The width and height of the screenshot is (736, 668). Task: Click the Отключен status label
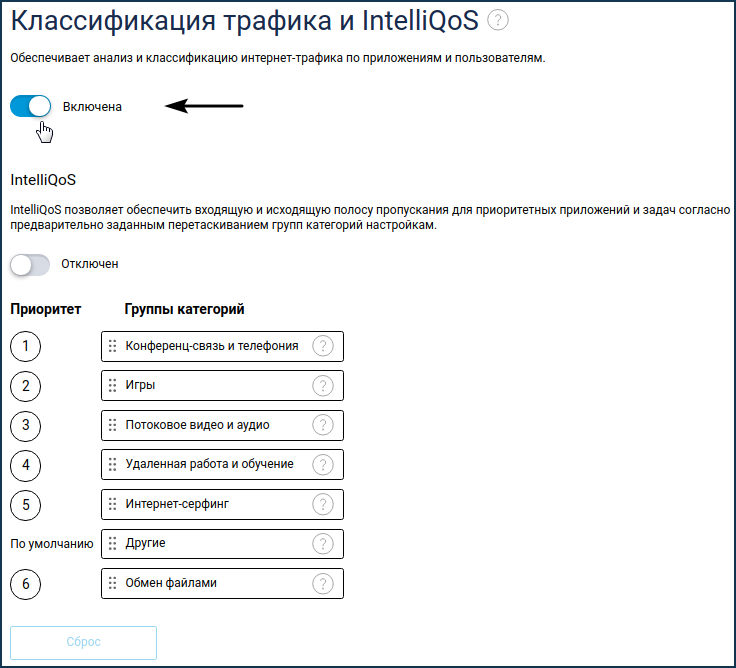pos(90,264)
